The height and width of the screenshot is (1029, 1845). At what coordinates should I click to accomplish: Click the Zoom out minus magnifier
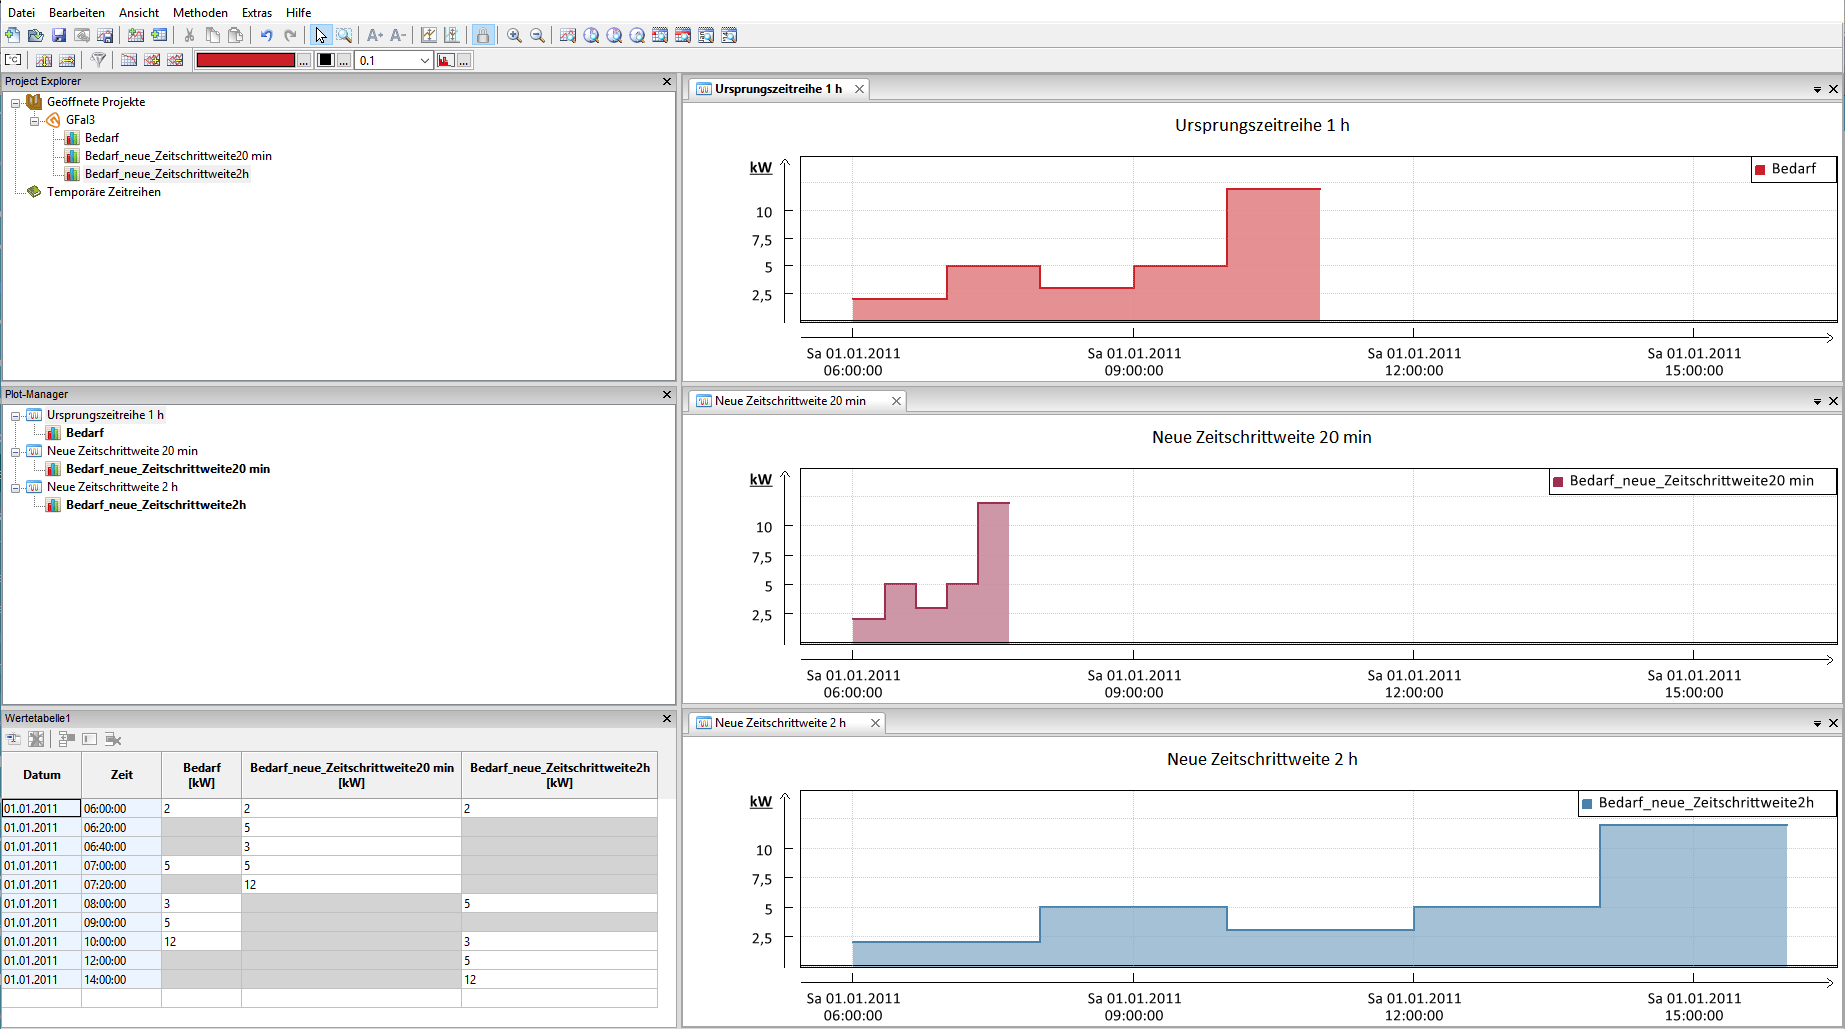coord(537,35)
